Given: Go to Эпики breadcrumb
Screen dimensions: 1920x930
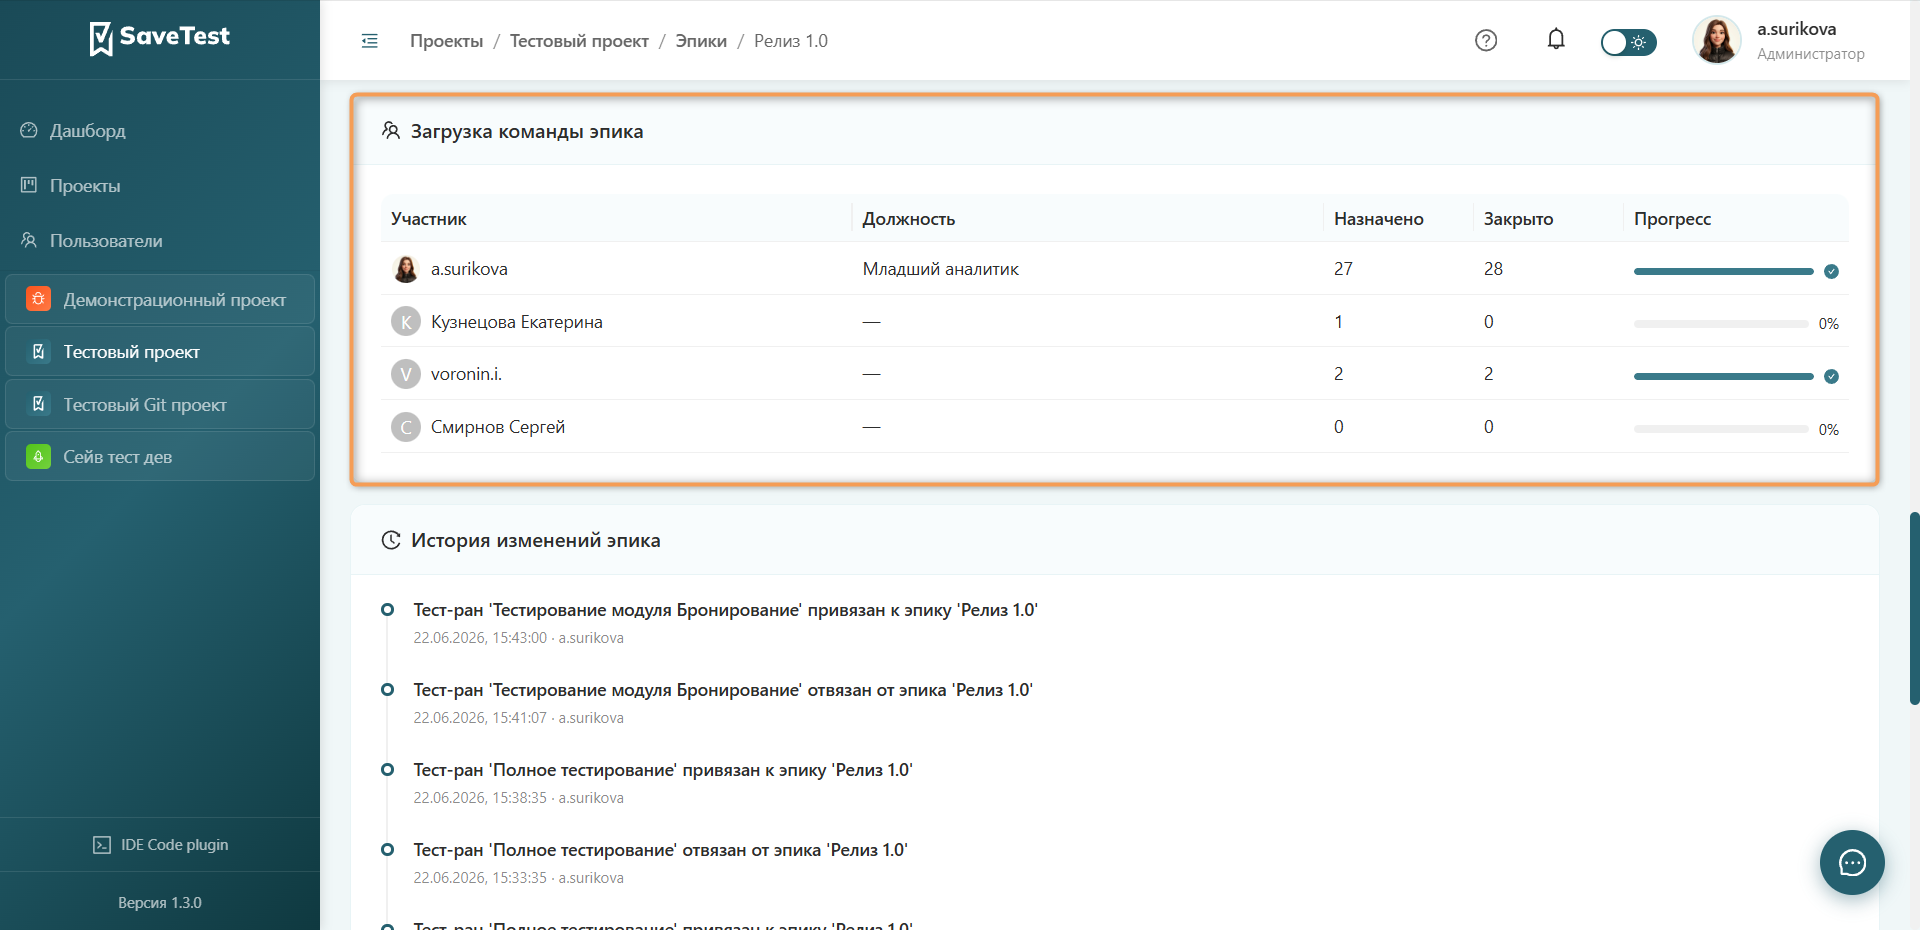Looking at the screenshot, I should (x=701, y=41).
